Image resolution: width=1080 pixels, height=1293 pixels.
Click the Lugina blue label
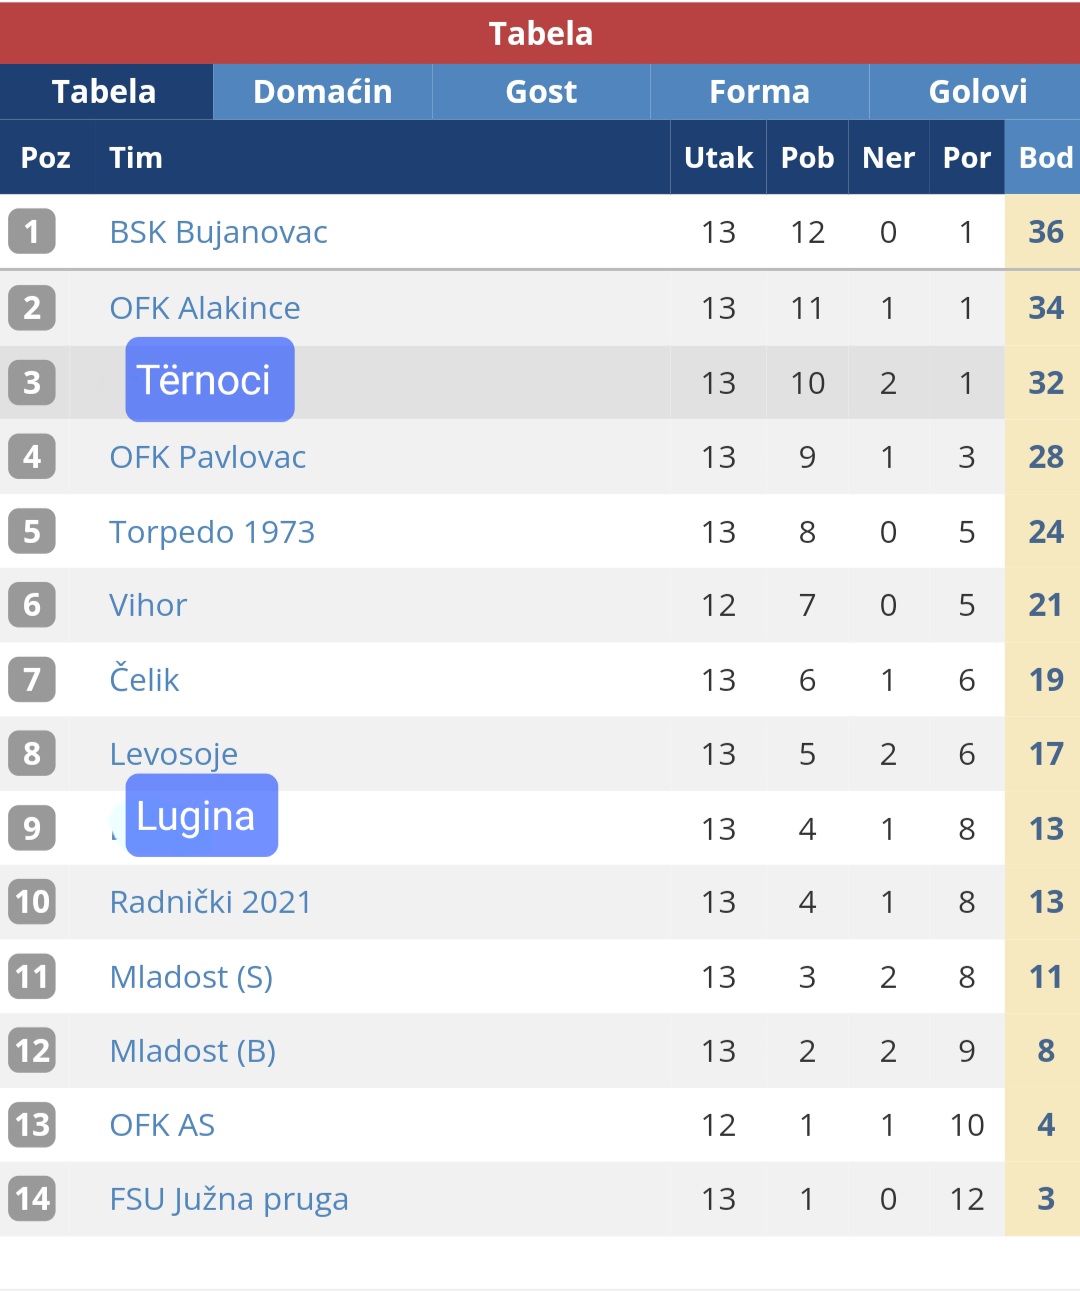point(202,816)
